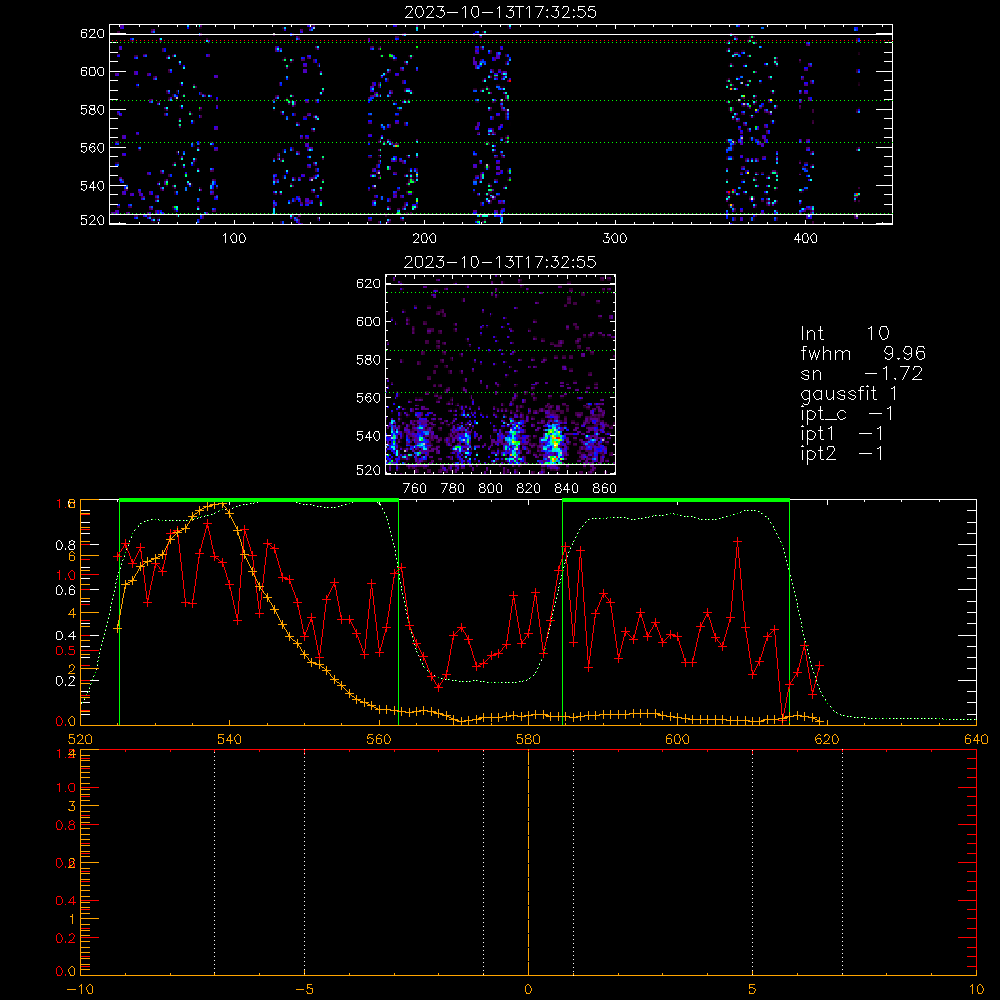The image size is (1000, 1000).
Task: Click y-axis label 600 on top plot
Action: click(x=92, y=71)
